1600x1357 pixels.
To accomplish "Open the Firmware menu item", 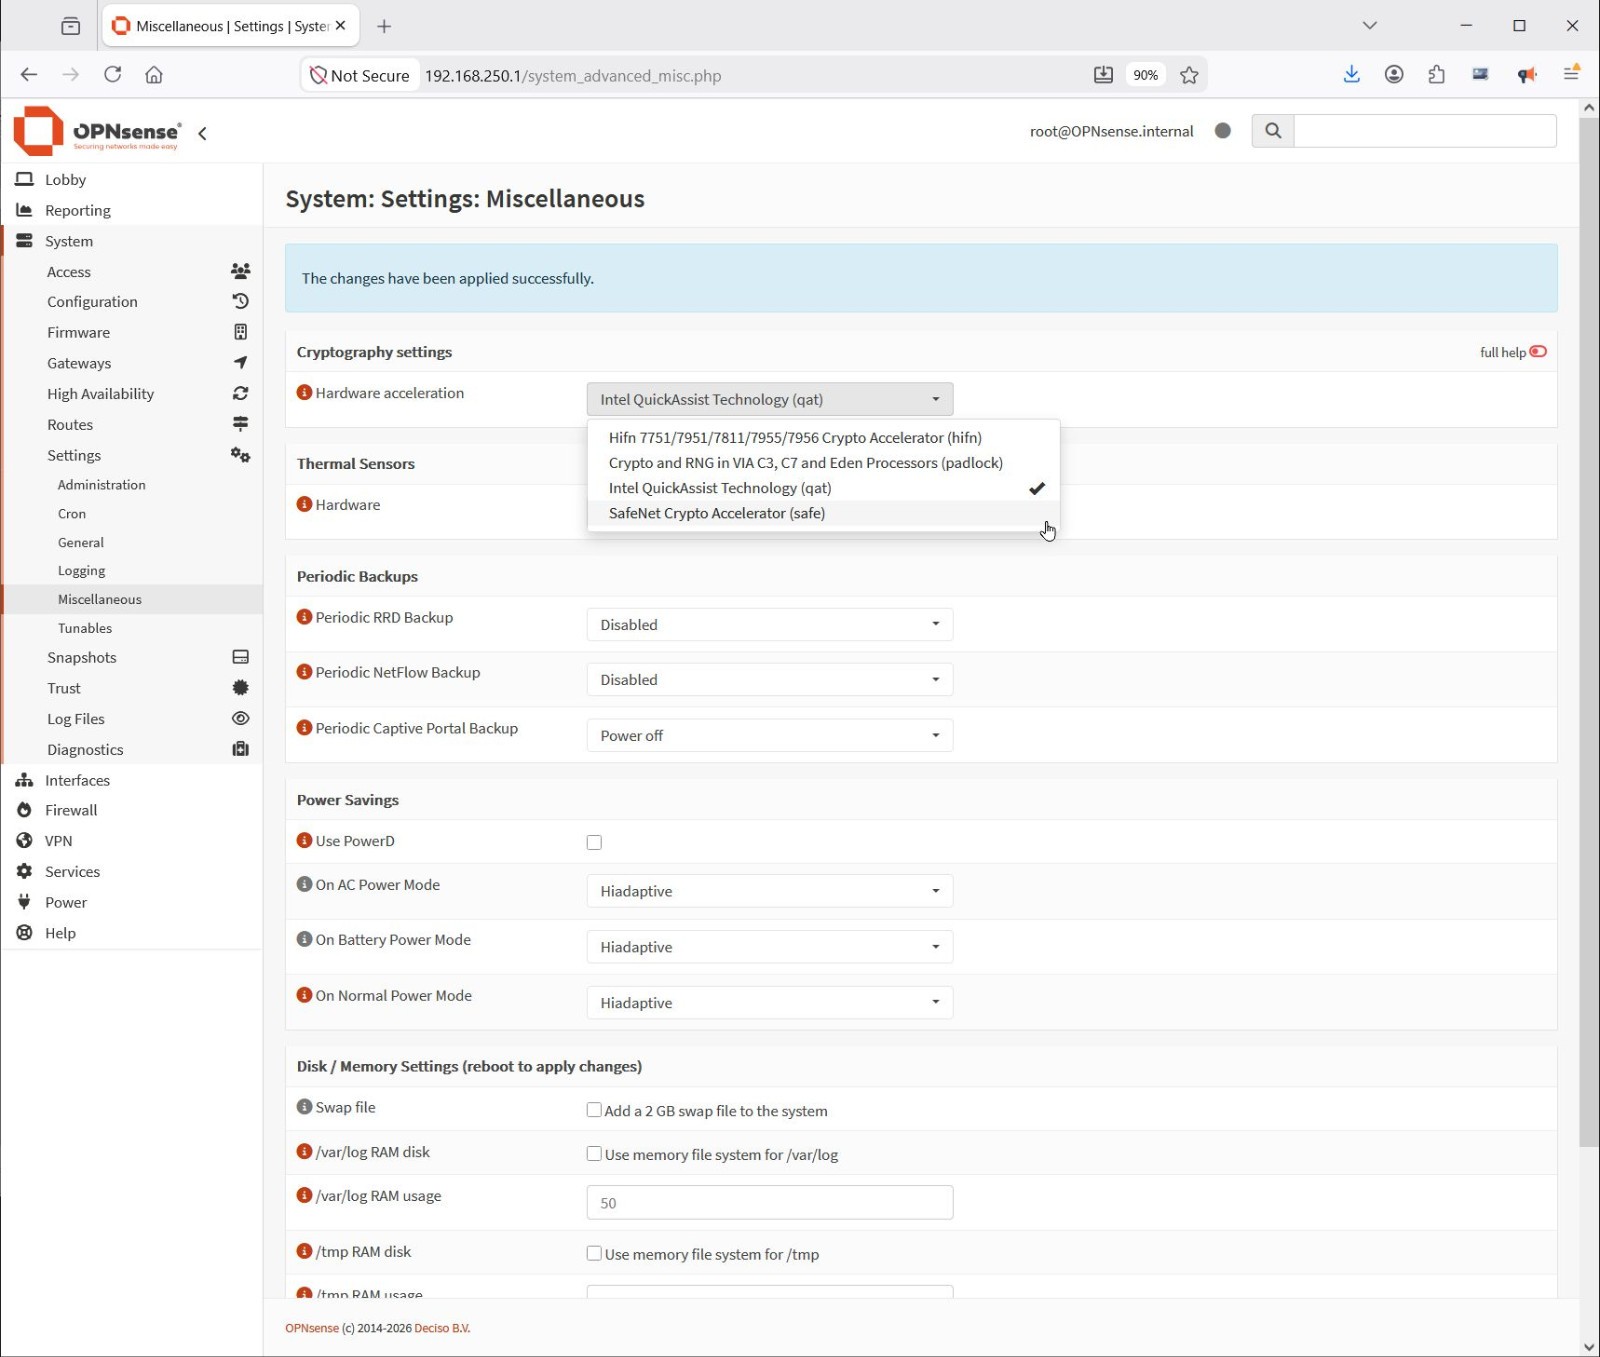I will click(x=78, y=332).
